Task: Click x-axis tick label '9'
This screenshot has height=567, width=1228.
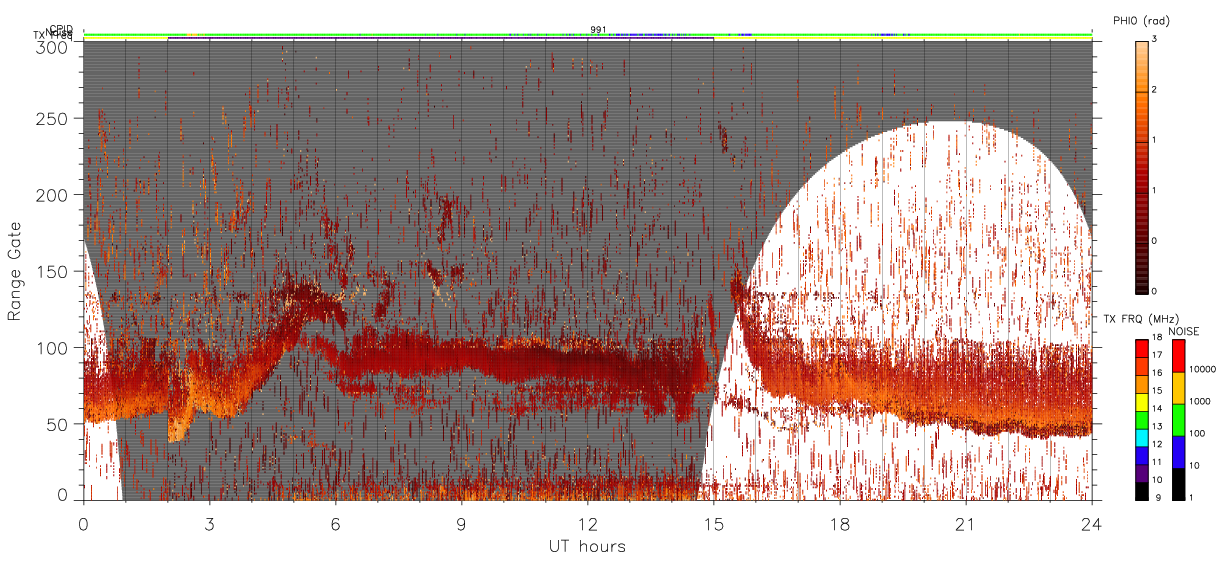Action: [462, 523]
